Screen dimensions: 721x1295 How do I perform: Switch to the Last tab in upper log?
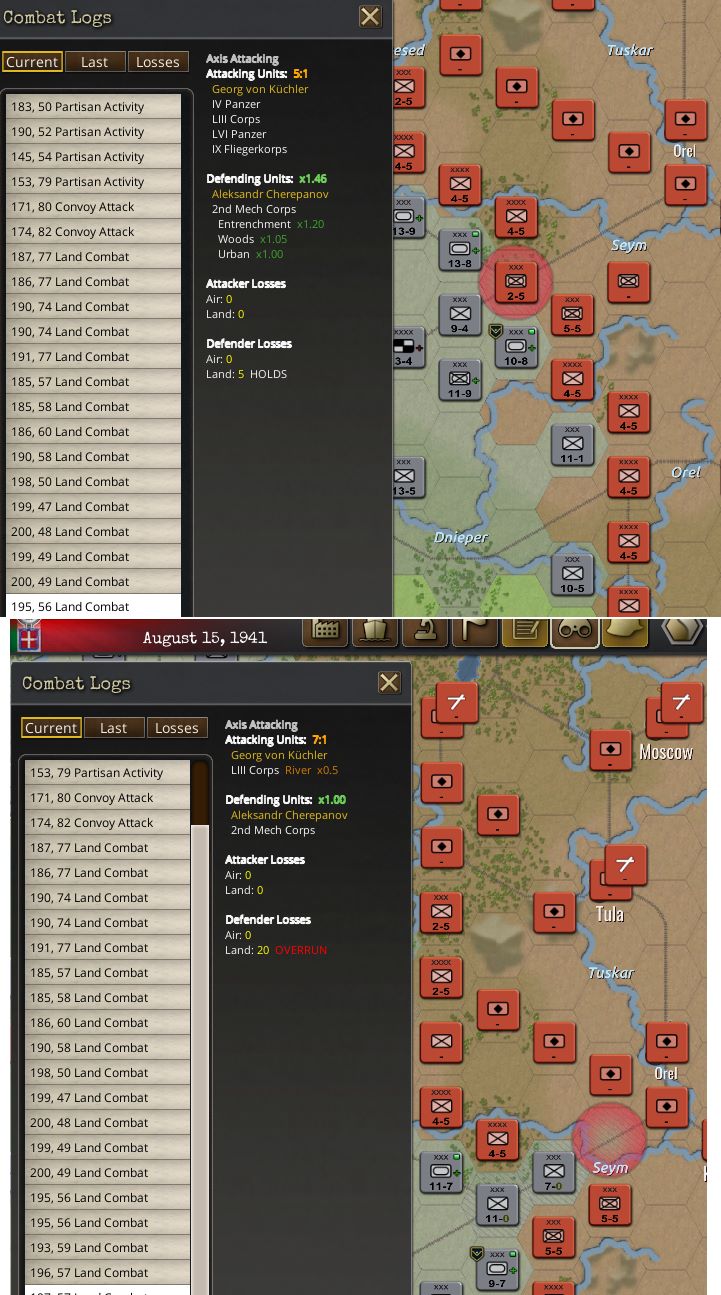[95, 62]
